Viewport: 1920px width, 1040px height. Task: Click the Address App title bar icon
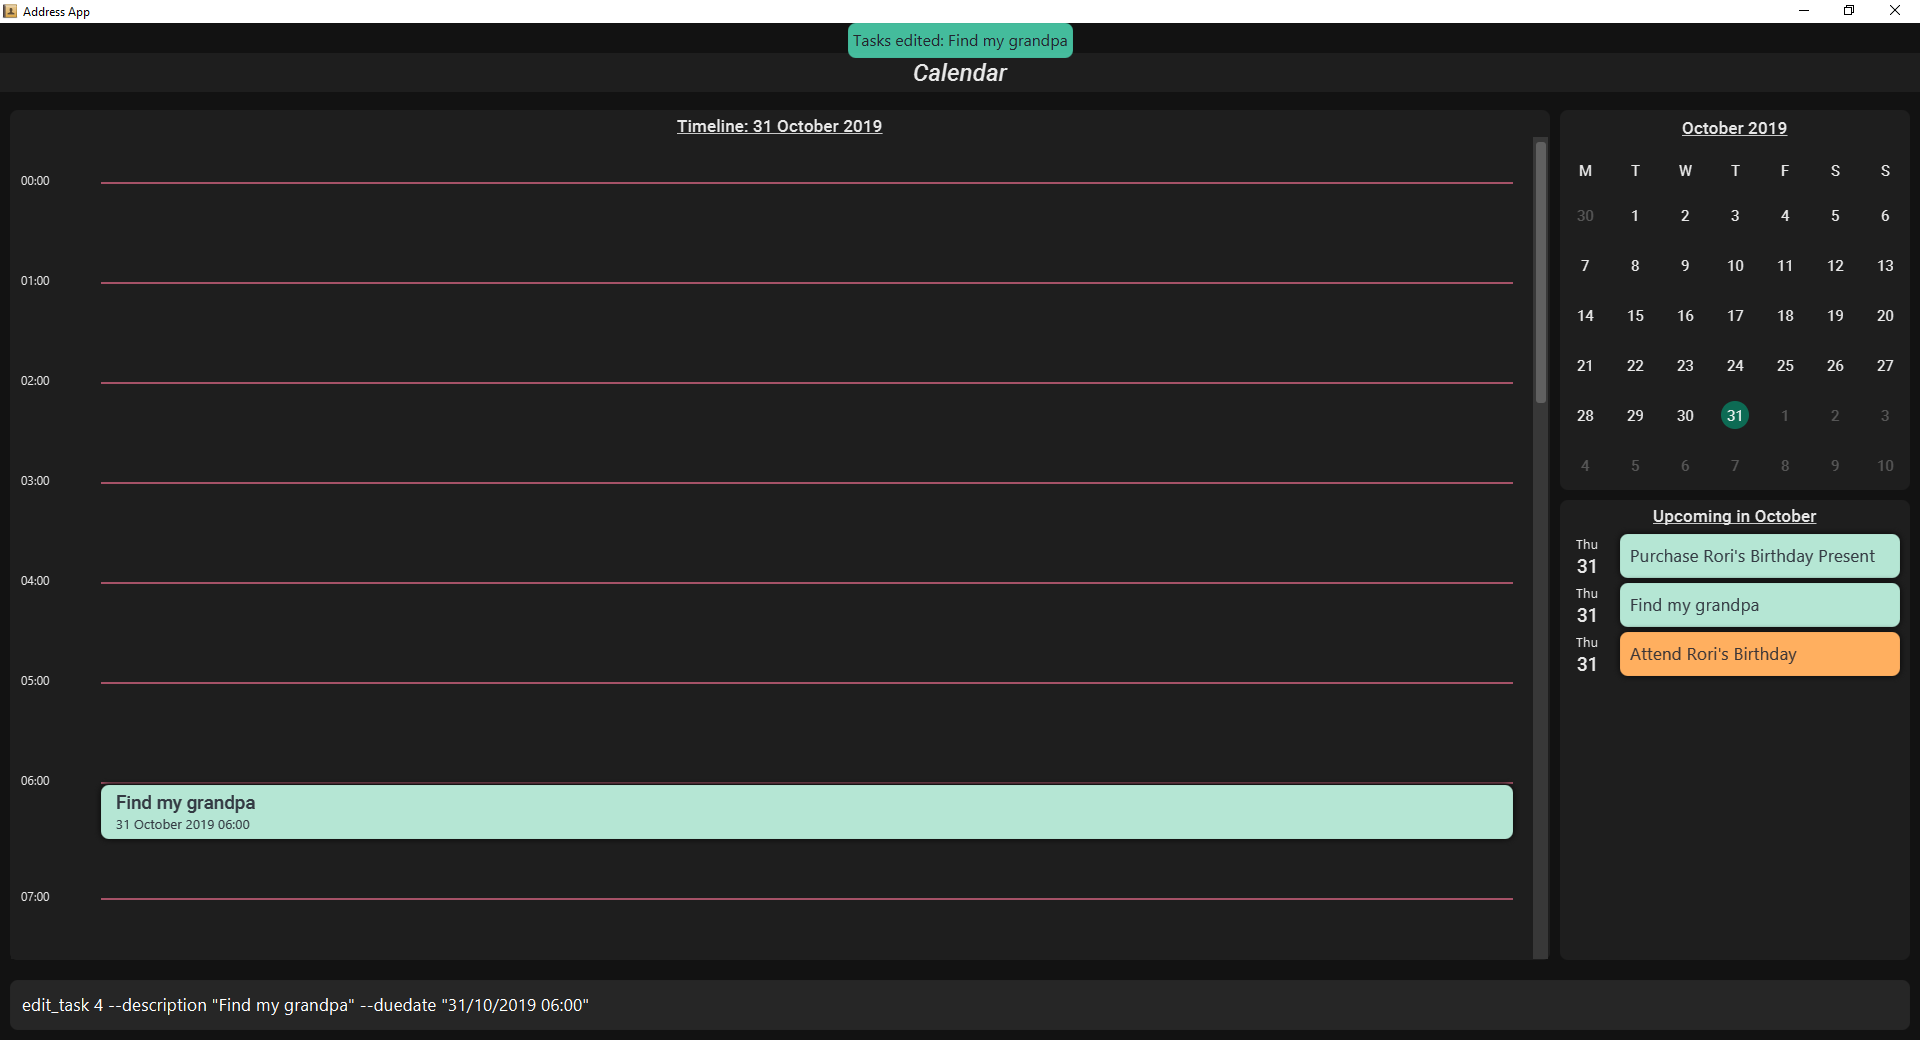10,11
